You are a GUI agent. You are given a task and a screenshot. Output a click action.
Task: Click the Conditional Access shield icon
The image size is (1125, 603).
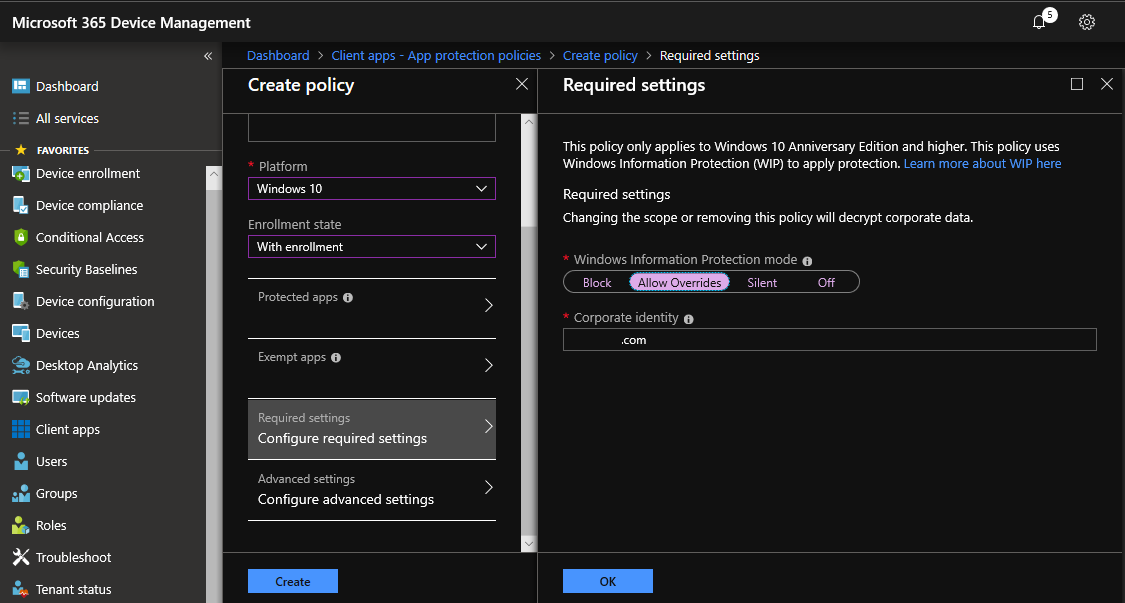[21, 238]
